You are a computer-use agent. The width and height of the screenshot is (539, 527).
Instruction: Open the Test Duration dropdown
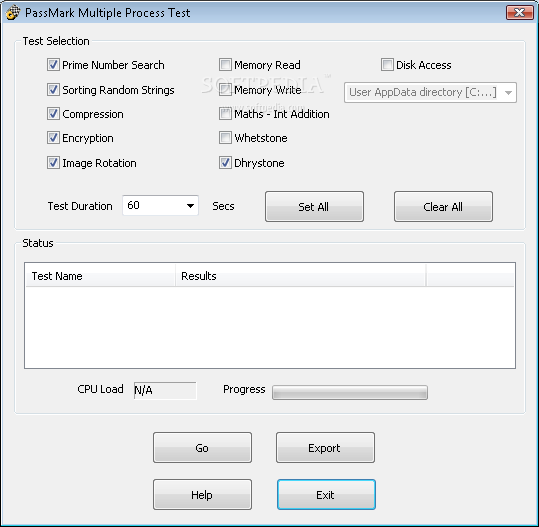pyautogui.click(x=161, y=206)
